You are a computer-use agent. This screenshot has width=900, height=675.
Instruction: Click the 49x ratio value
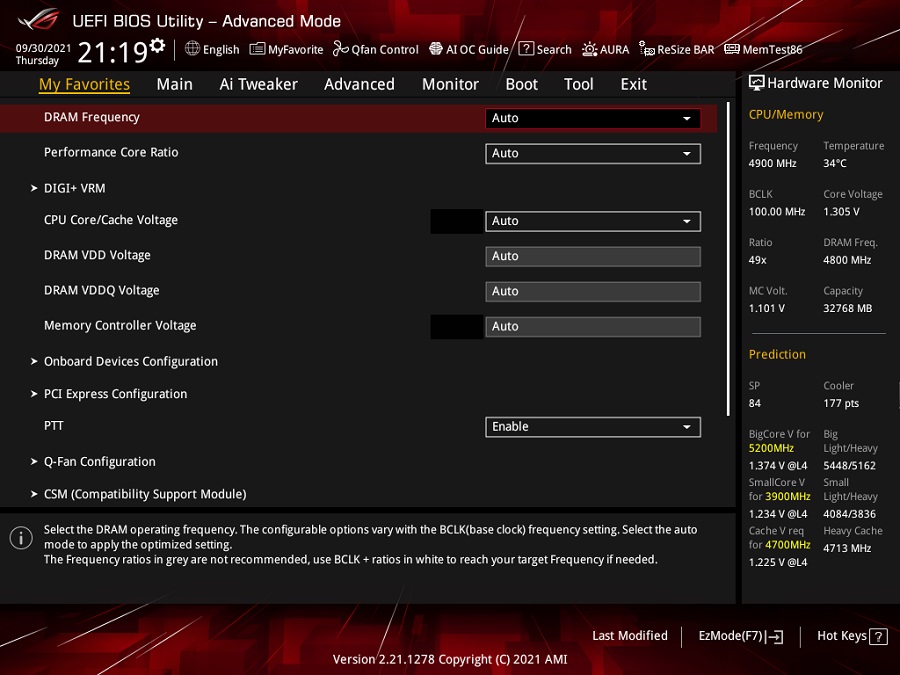758,260
